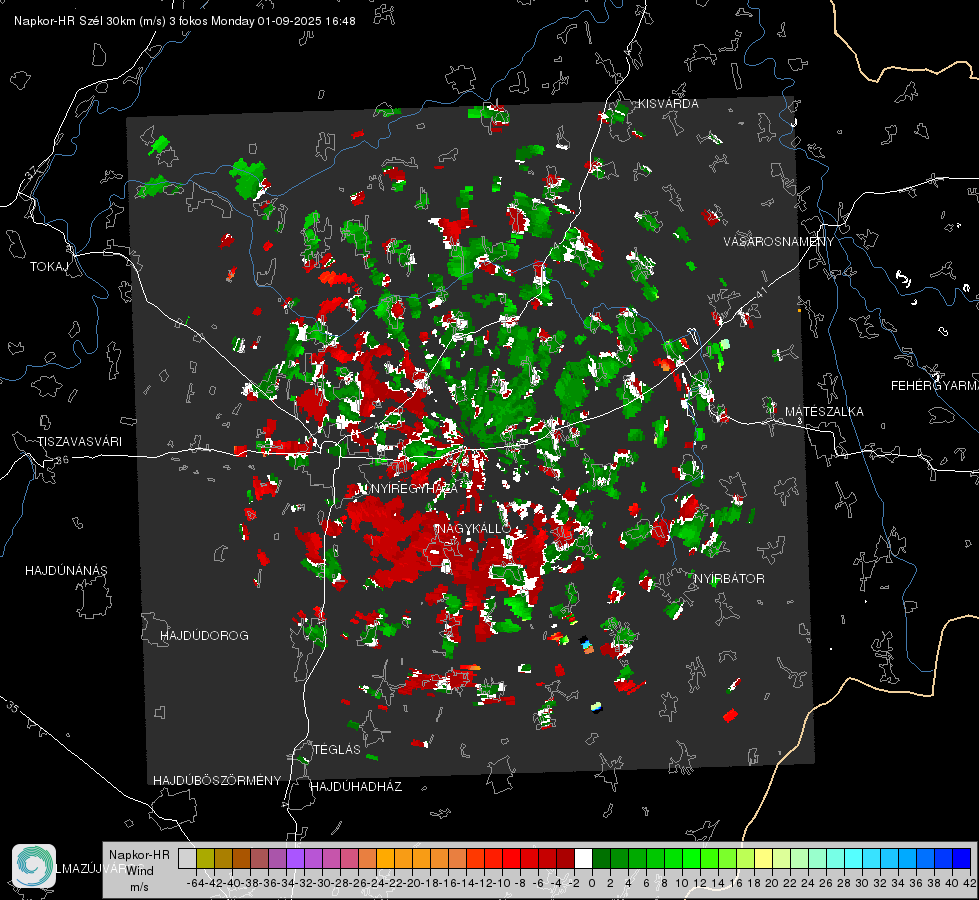
Task: Click the multicolor echo cluster south of Nagykálló
Action: pyautogui.click(x=586, y=644)
